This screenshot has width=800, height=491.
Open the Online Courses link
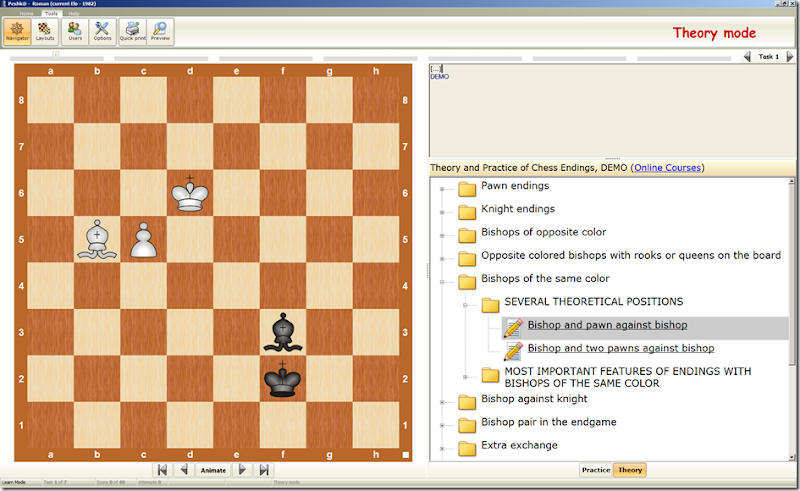tap(667, 168)
